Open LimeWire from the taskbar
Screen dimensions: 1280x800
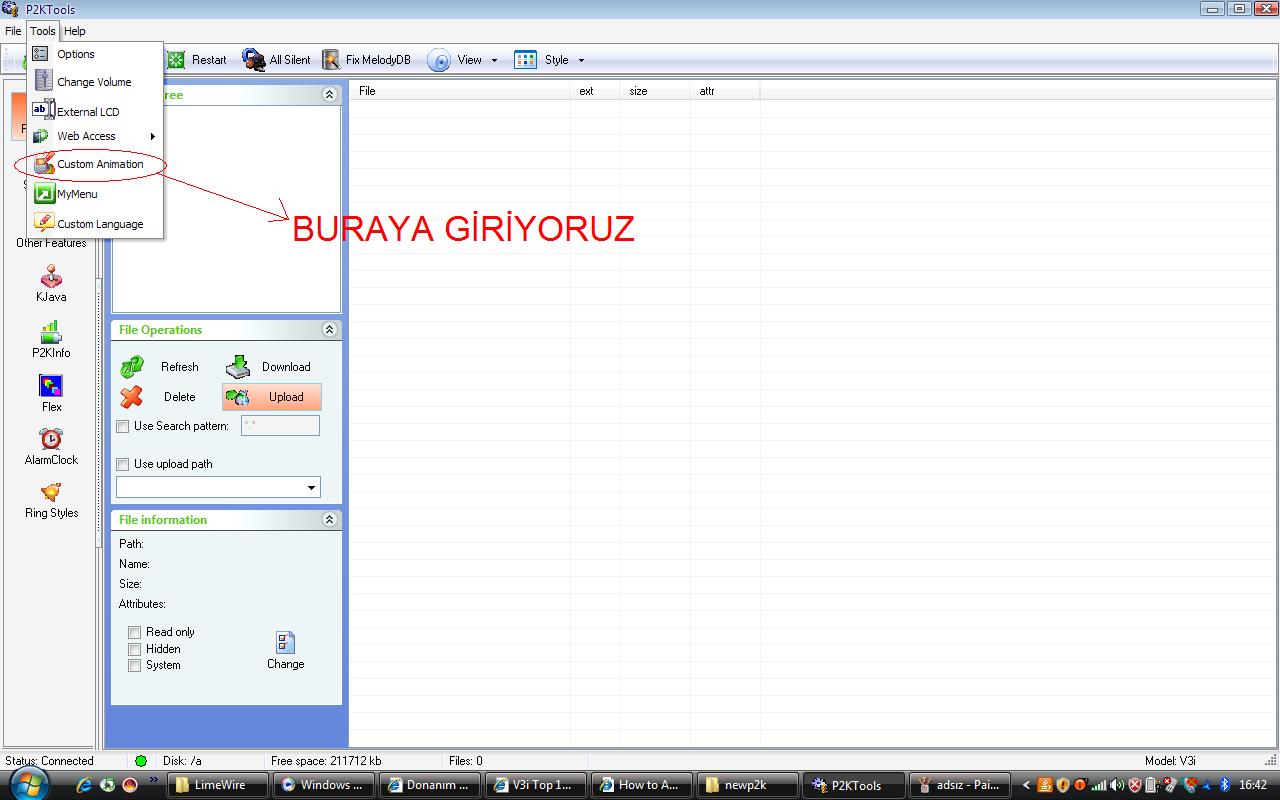point(218,785)
